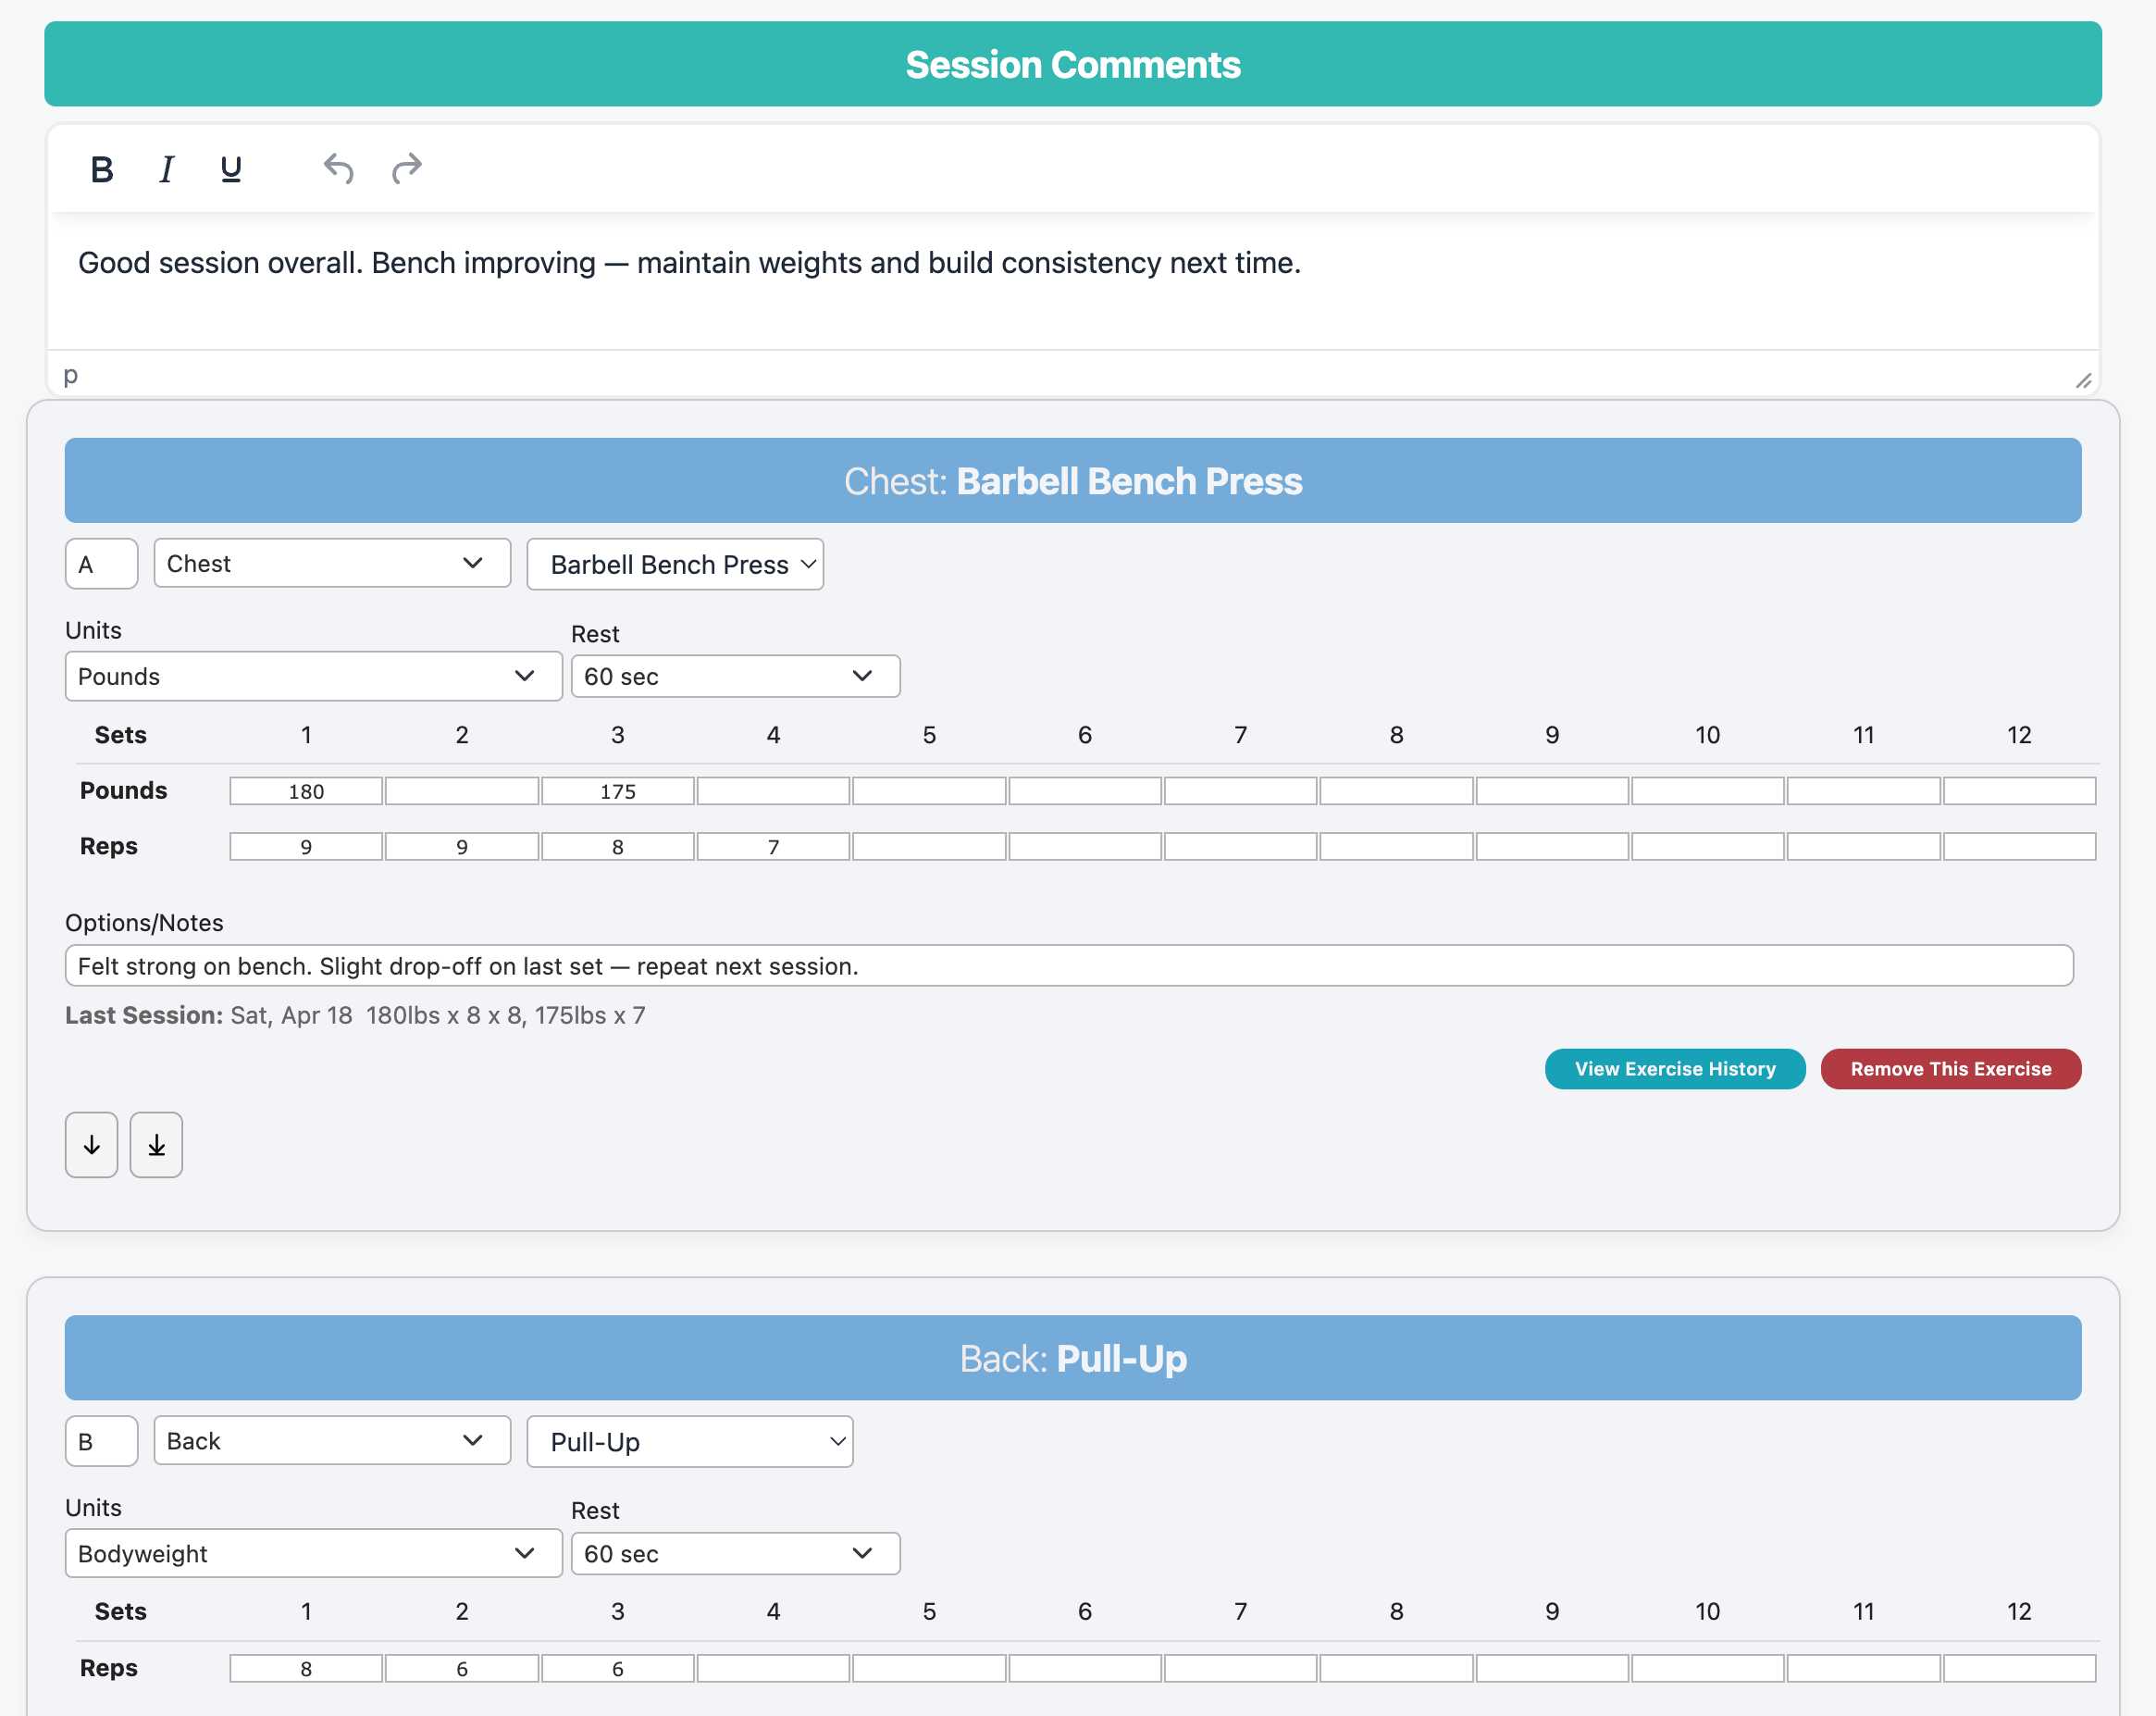The height and width of the screenshot is (1716, 2156).
Task: Click the order field containing A
Action: [102, 564]
